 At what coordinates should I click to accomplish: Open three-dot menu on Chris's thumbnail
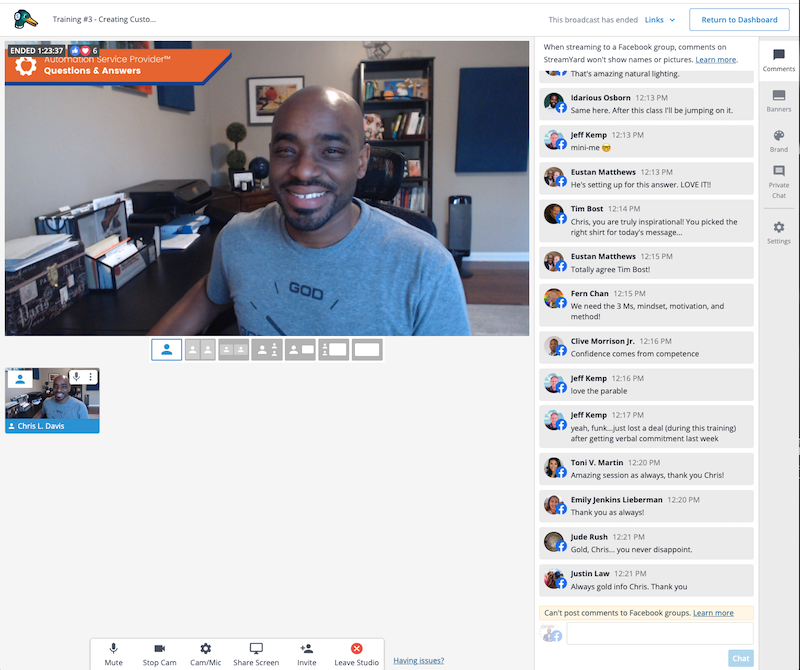(91, 377)
